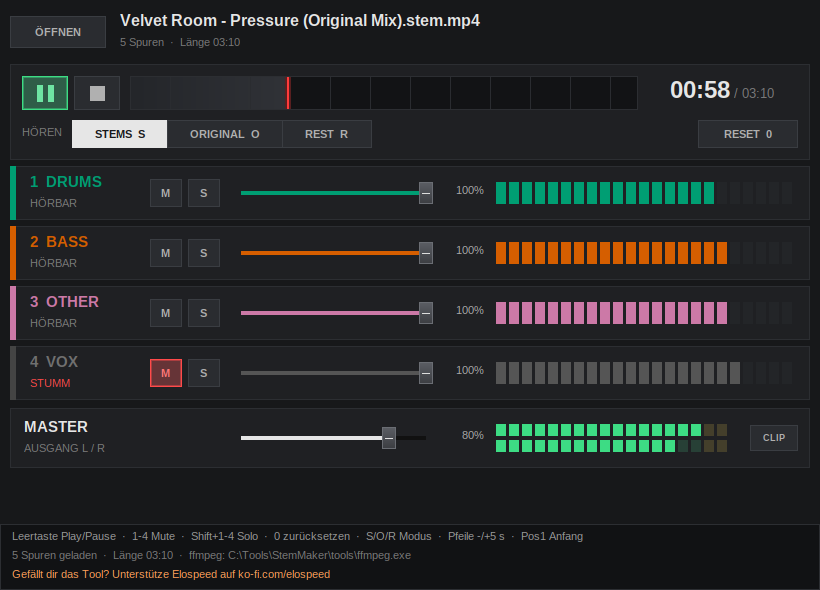Click the HÖRBAR status under BASS

53,263
